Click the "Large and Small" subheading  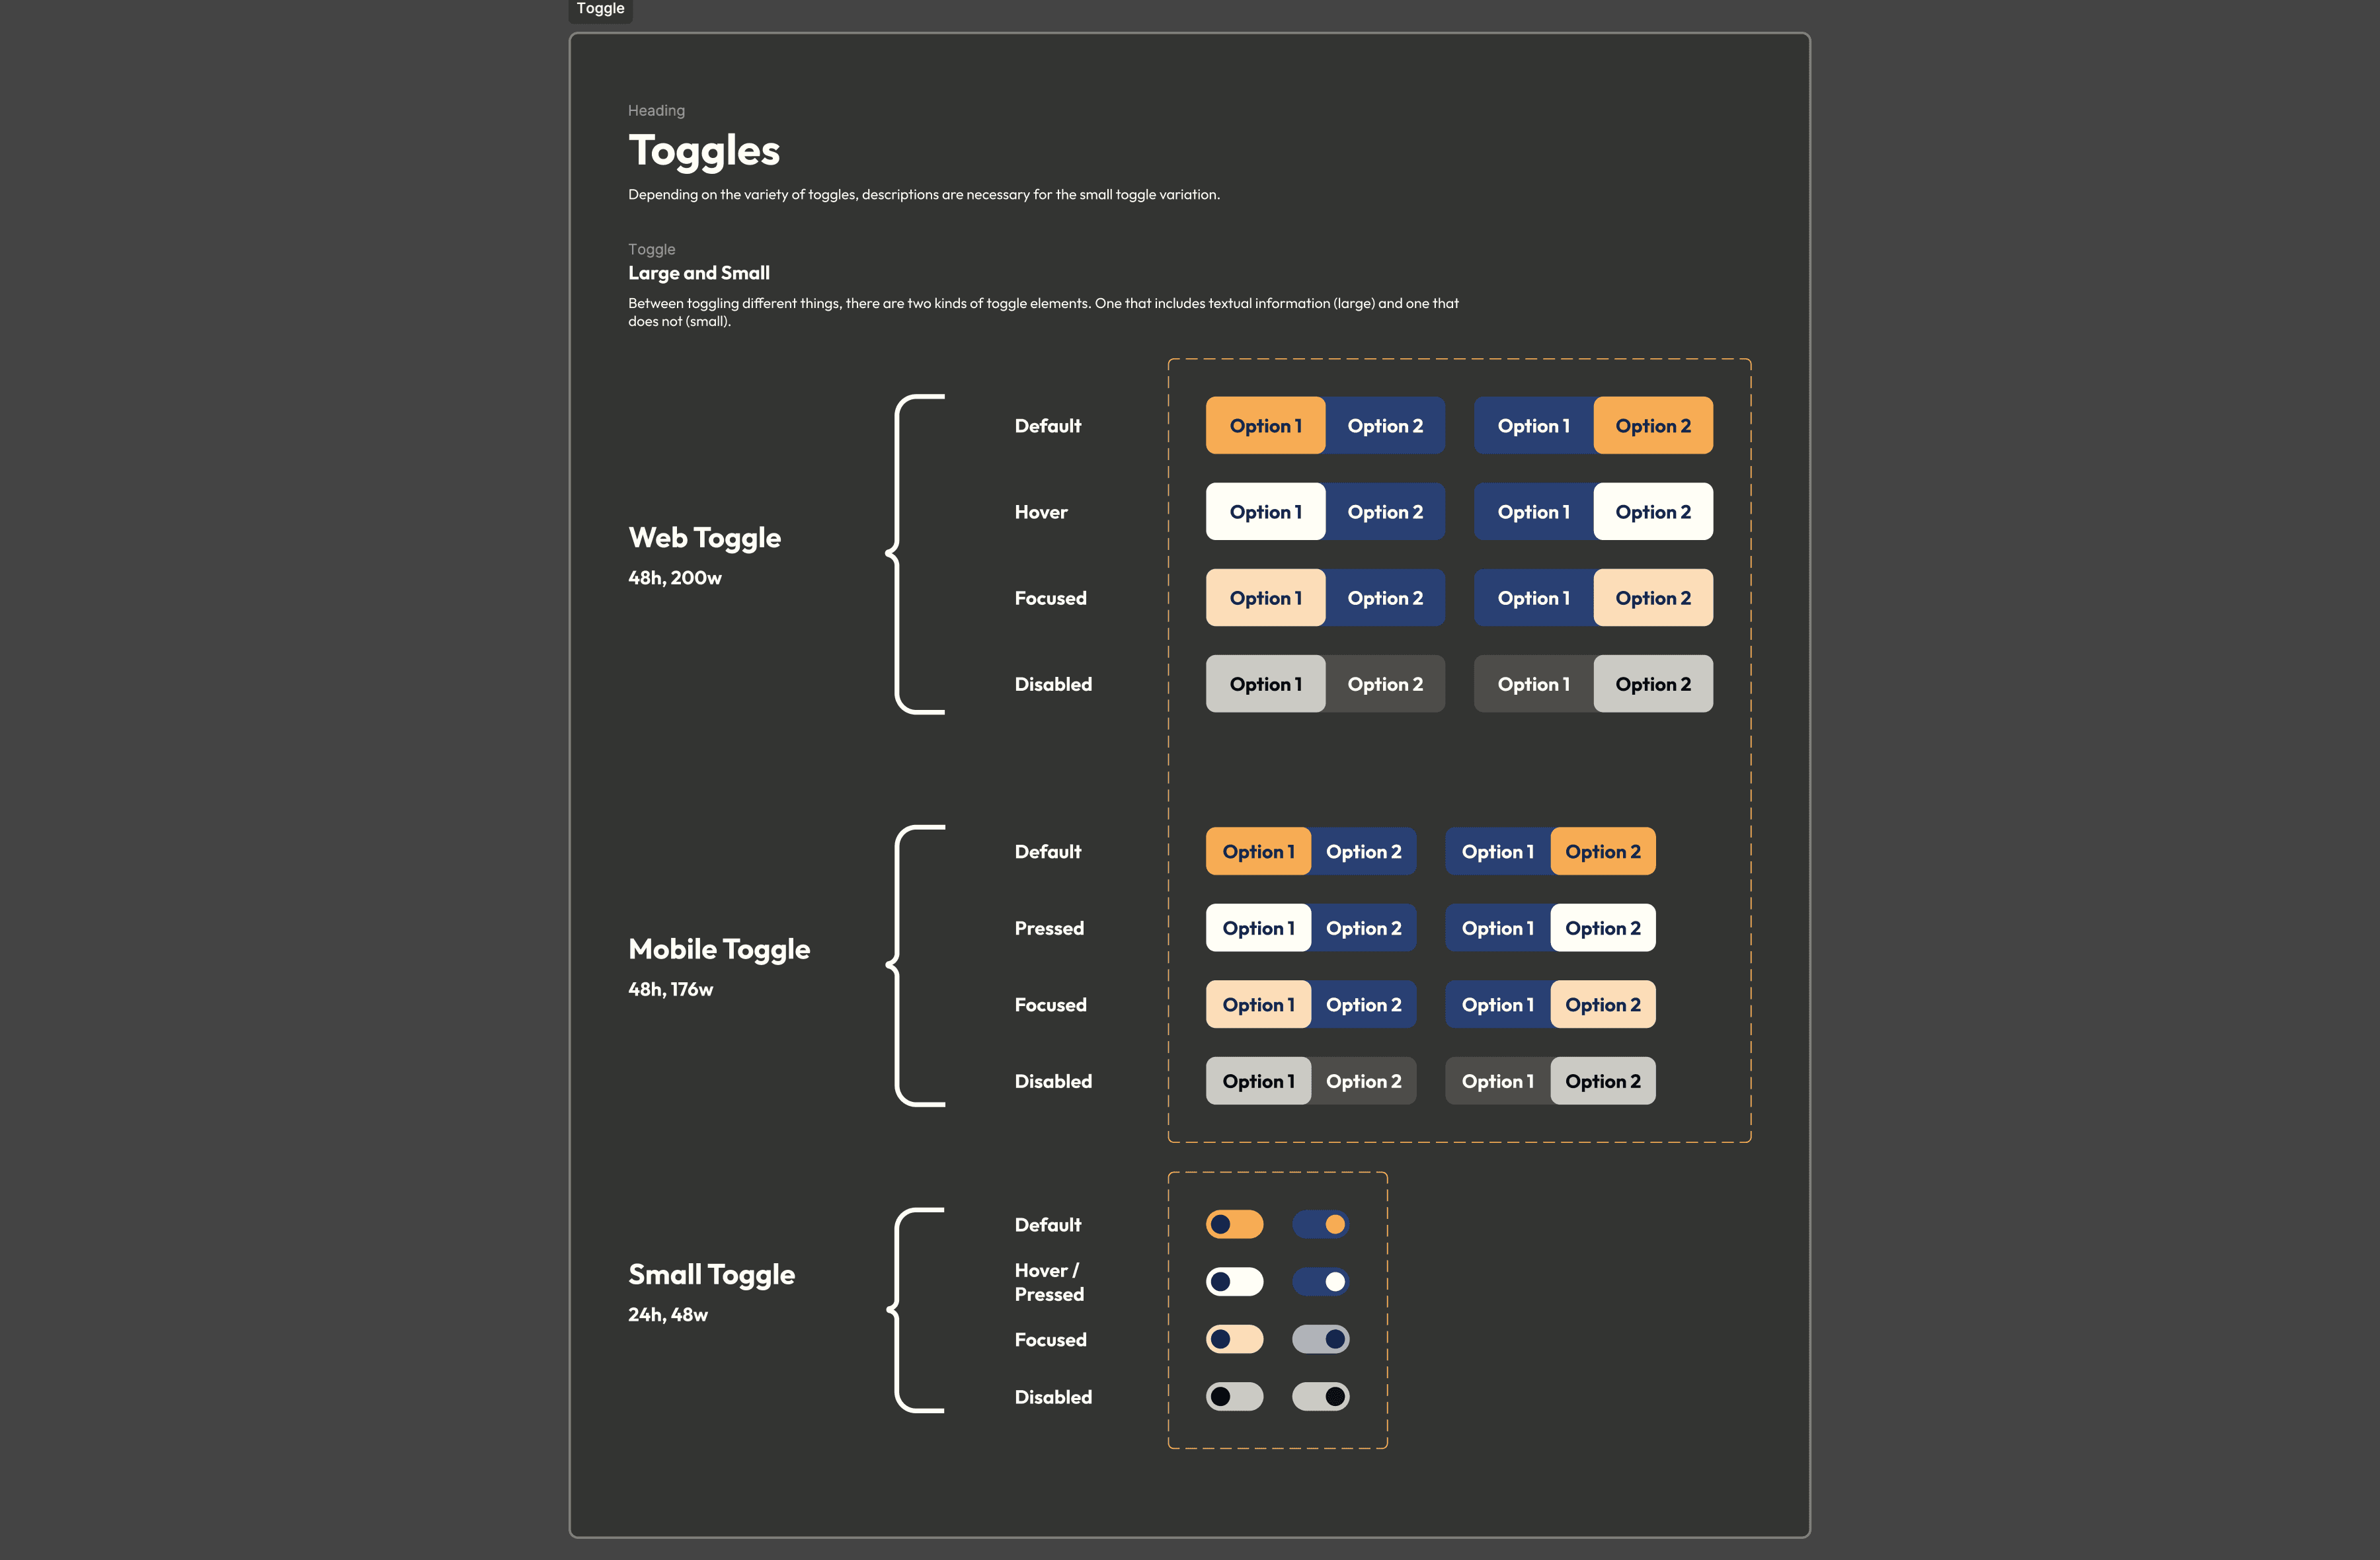pos(699,273)
